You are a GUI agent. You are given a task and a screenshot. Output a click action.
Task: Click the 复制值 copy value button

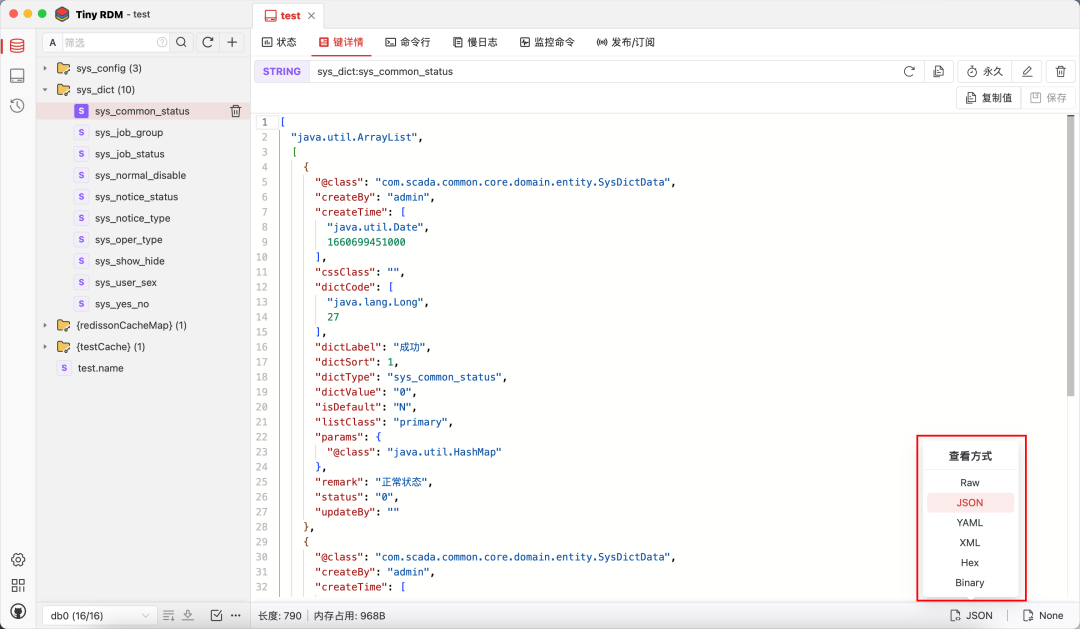coord(988,97)
